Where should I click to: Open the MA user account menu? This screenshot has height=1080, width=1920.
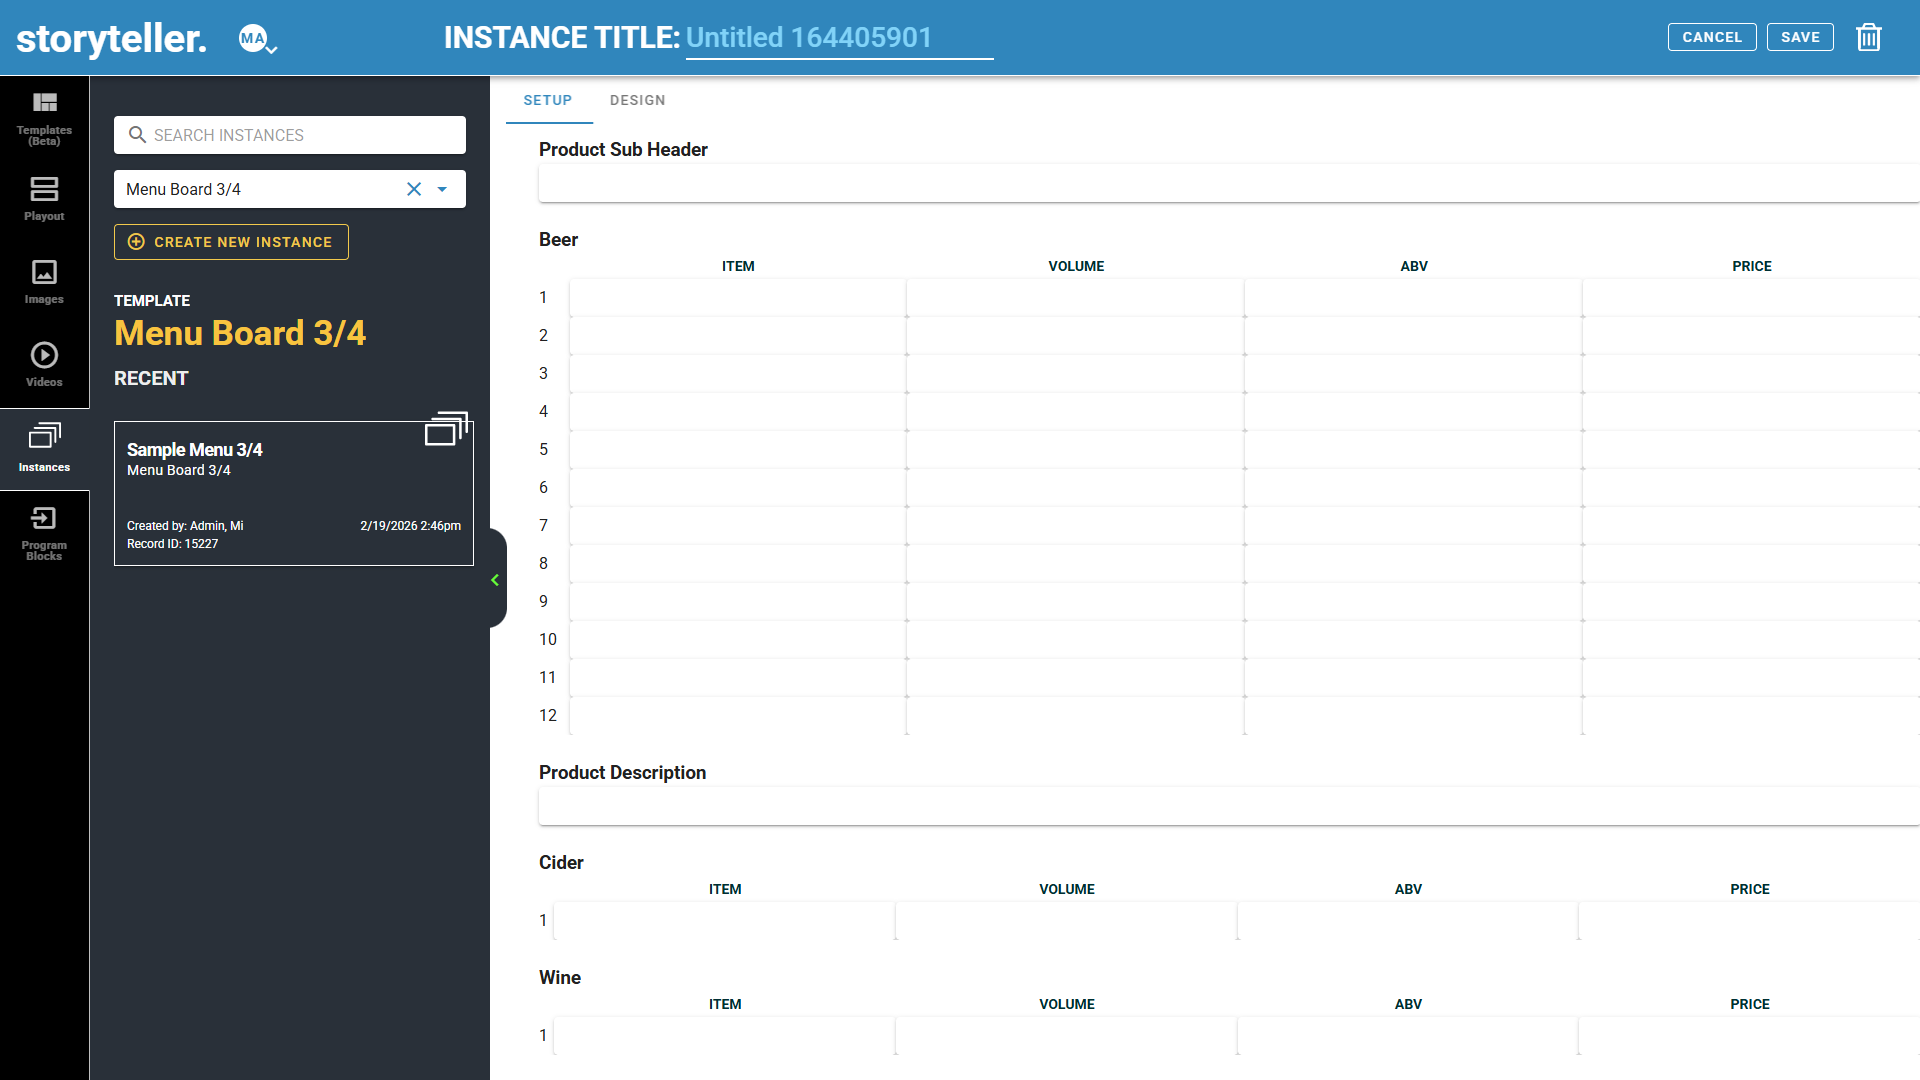tap(257, 39)
